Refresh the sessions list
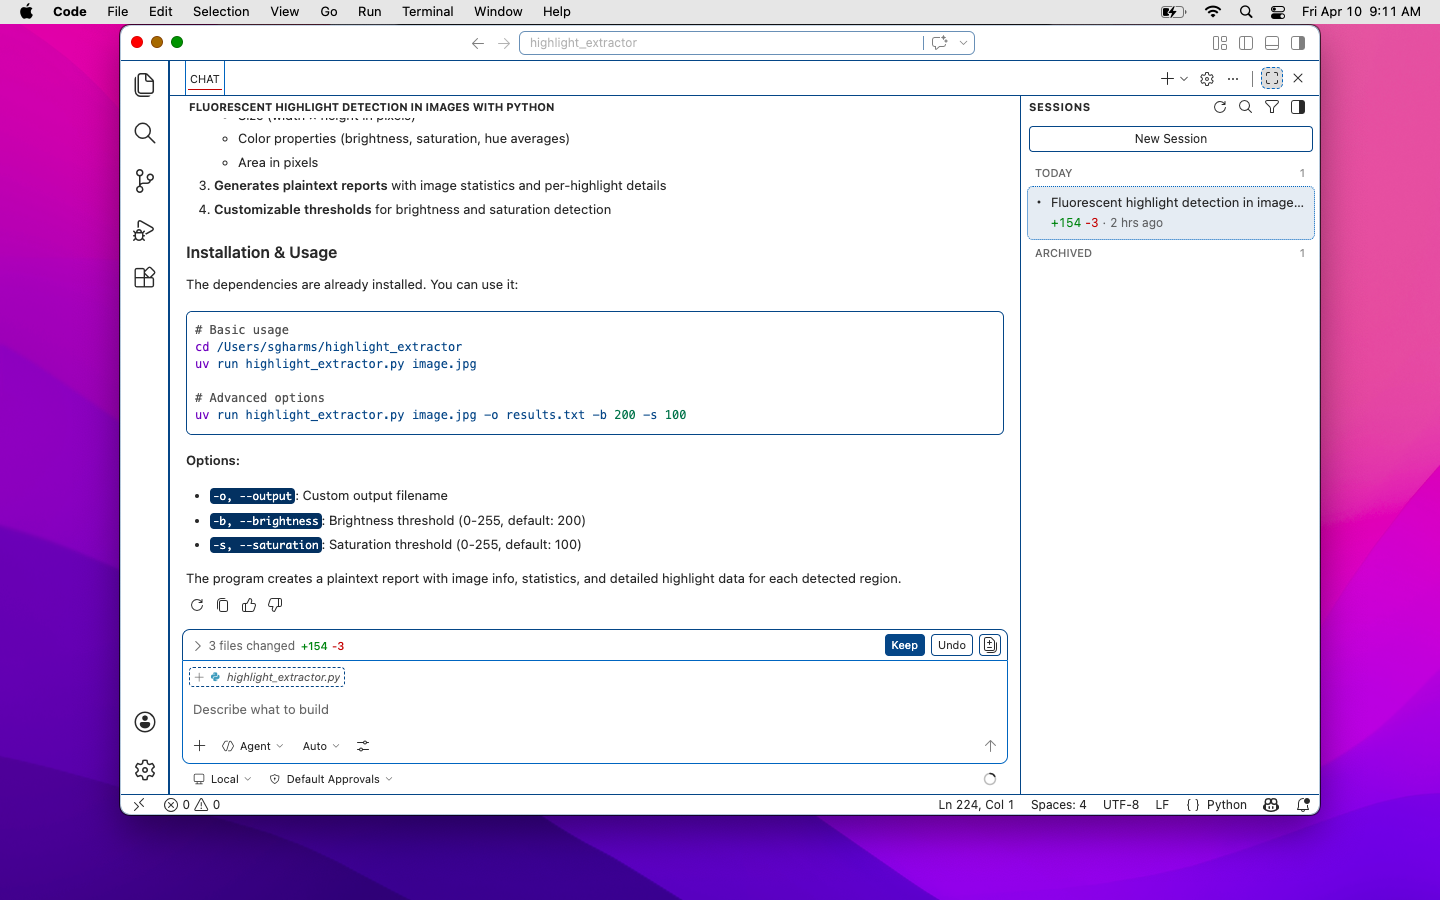Viewport: 1440px width, 900px height. 1220,107
